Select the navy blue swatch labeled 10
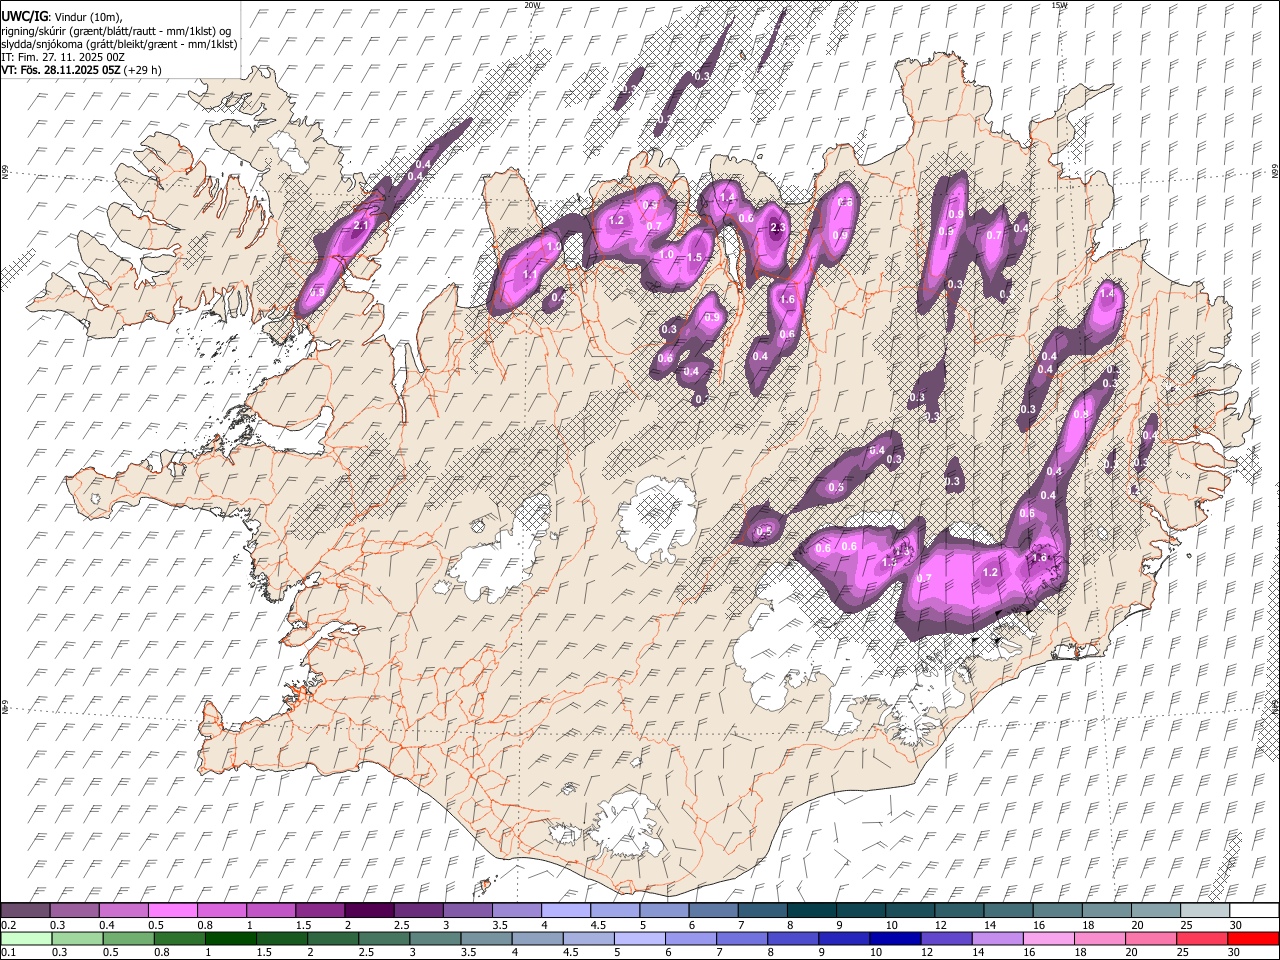The height and width of the screenshot is (960, 1280). [895, 939]
